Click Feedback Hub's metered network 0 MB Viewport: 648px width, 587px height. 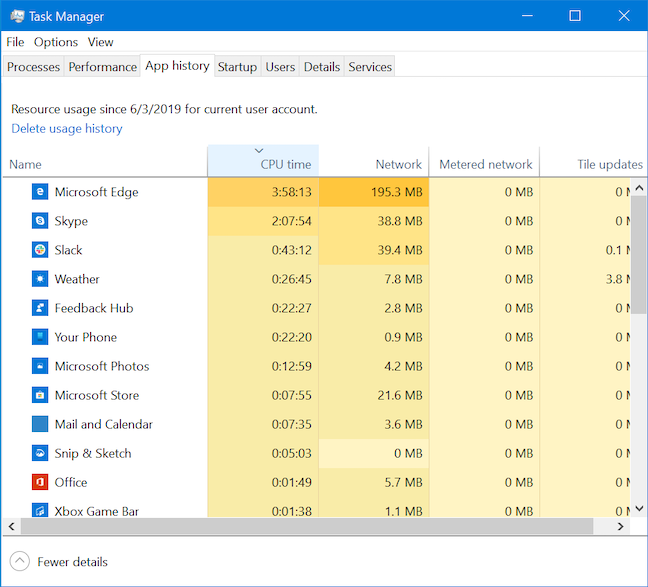[519, 308]
